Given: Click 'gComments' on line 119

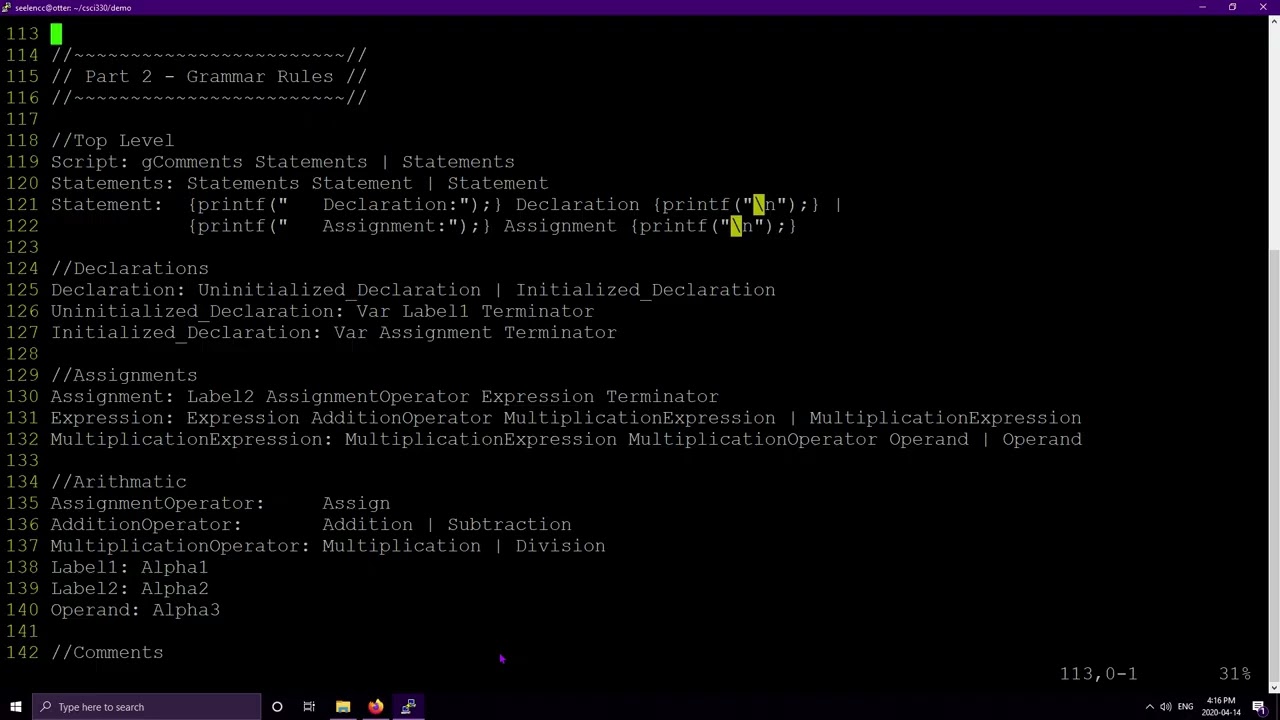Looking at the screenshot, I should click(192, 162).
